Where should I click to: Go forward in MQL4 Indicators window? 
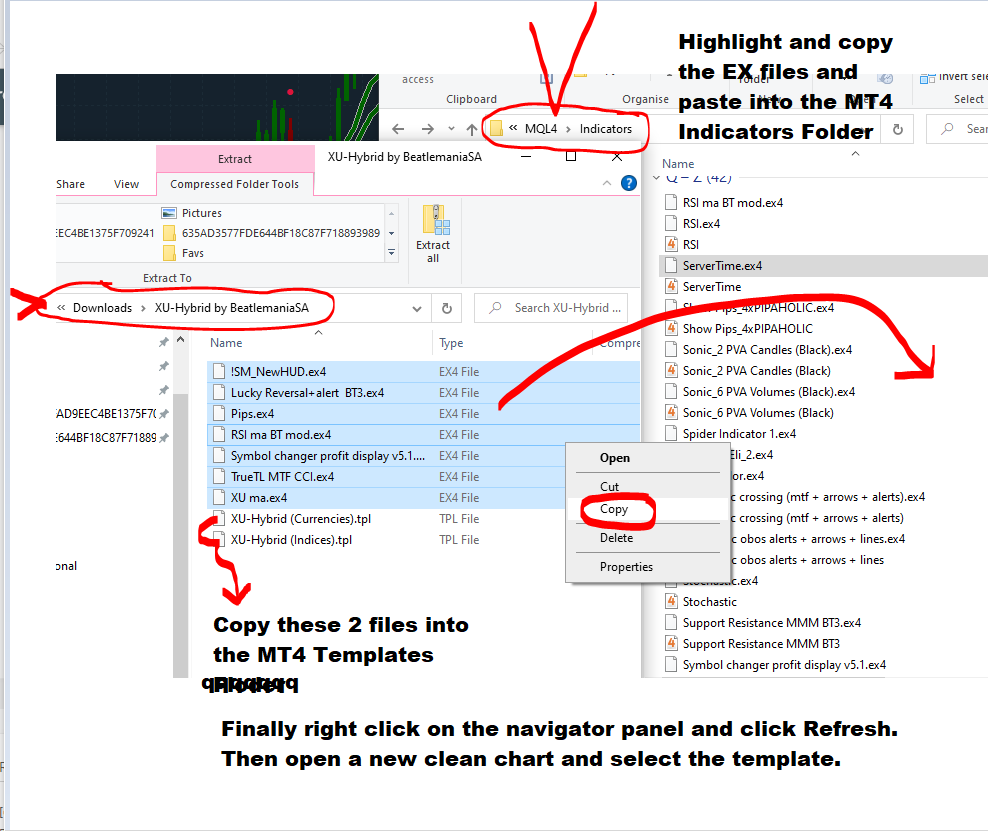(428, 129)
